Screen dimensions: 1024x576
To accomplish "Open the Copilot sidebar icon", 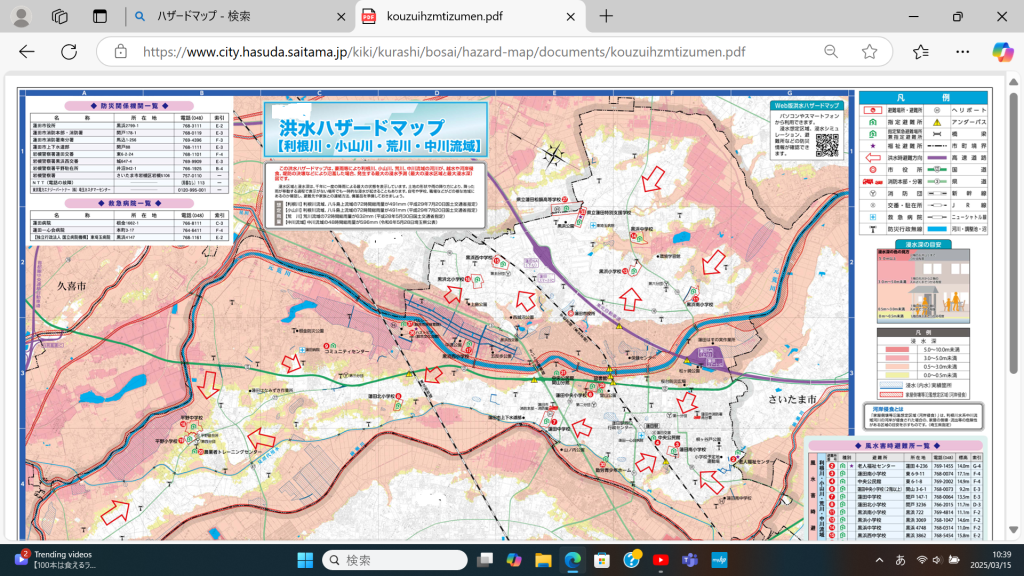I will pos(1001,52).
